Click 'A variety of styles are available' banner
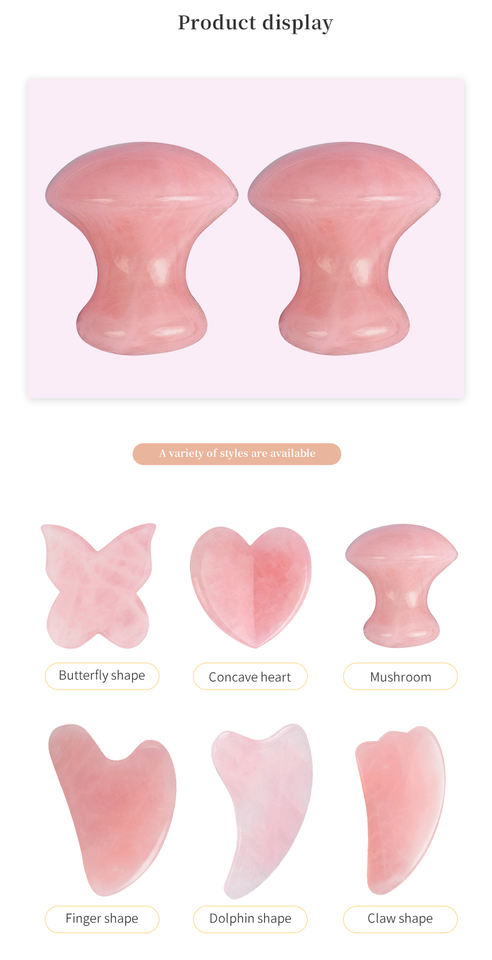Screen dimensions: 492x960 tap(237, 454)
